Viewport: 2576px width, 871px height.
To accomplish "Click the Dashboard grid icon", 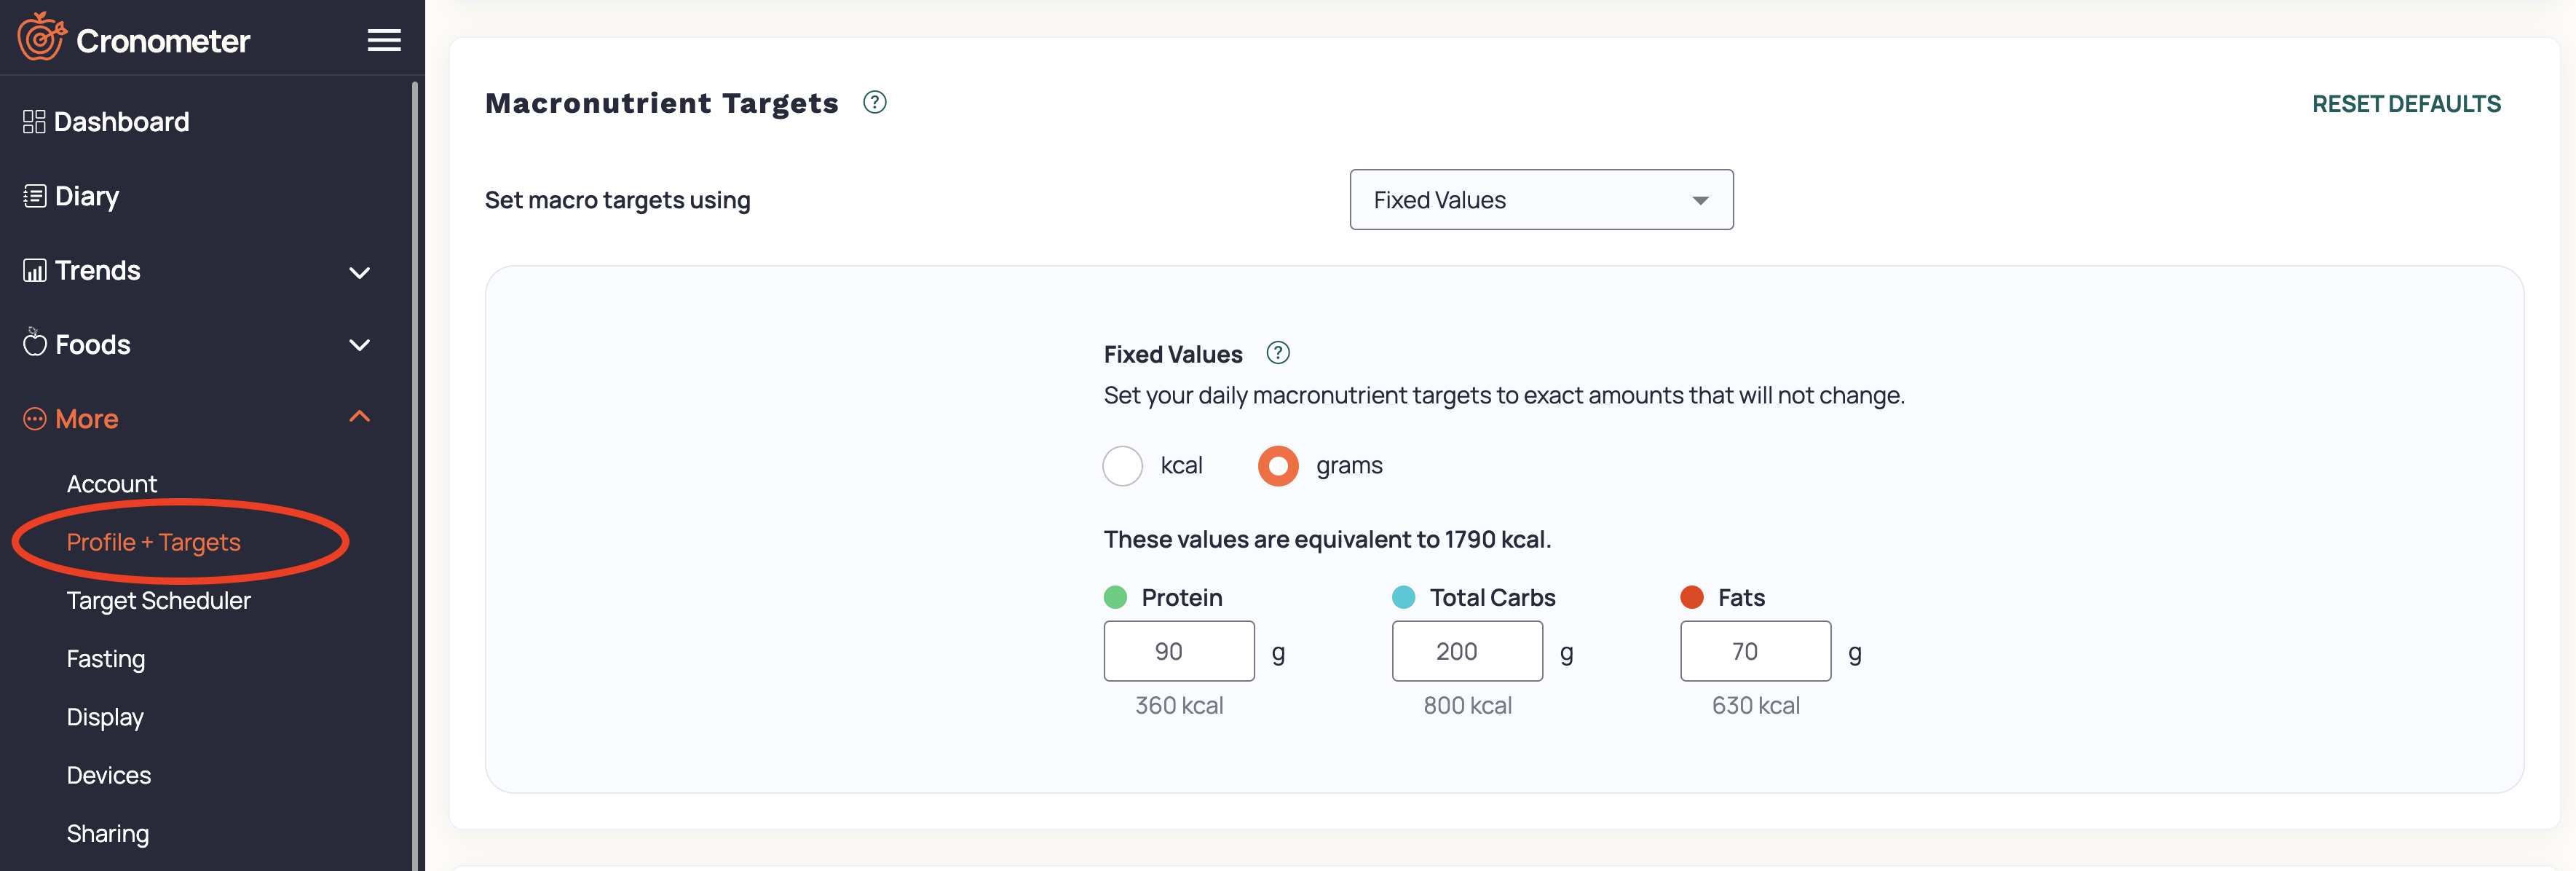I will point(34,121).
